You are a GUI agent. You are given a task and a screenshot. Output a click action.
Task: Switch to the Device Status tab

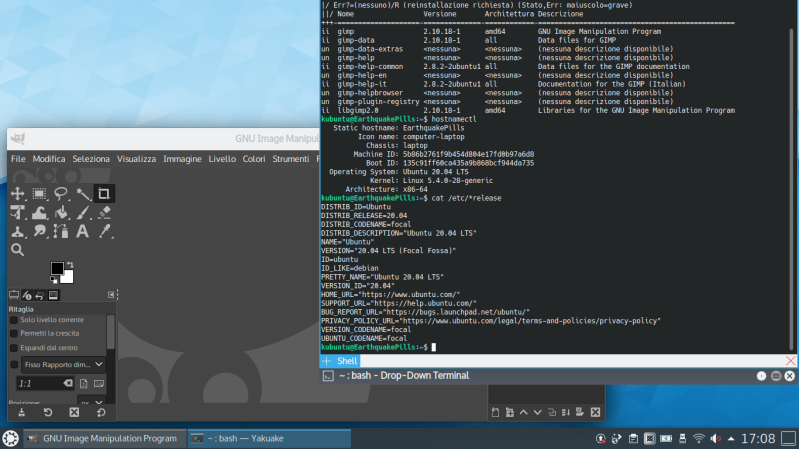tap(27, 295)
